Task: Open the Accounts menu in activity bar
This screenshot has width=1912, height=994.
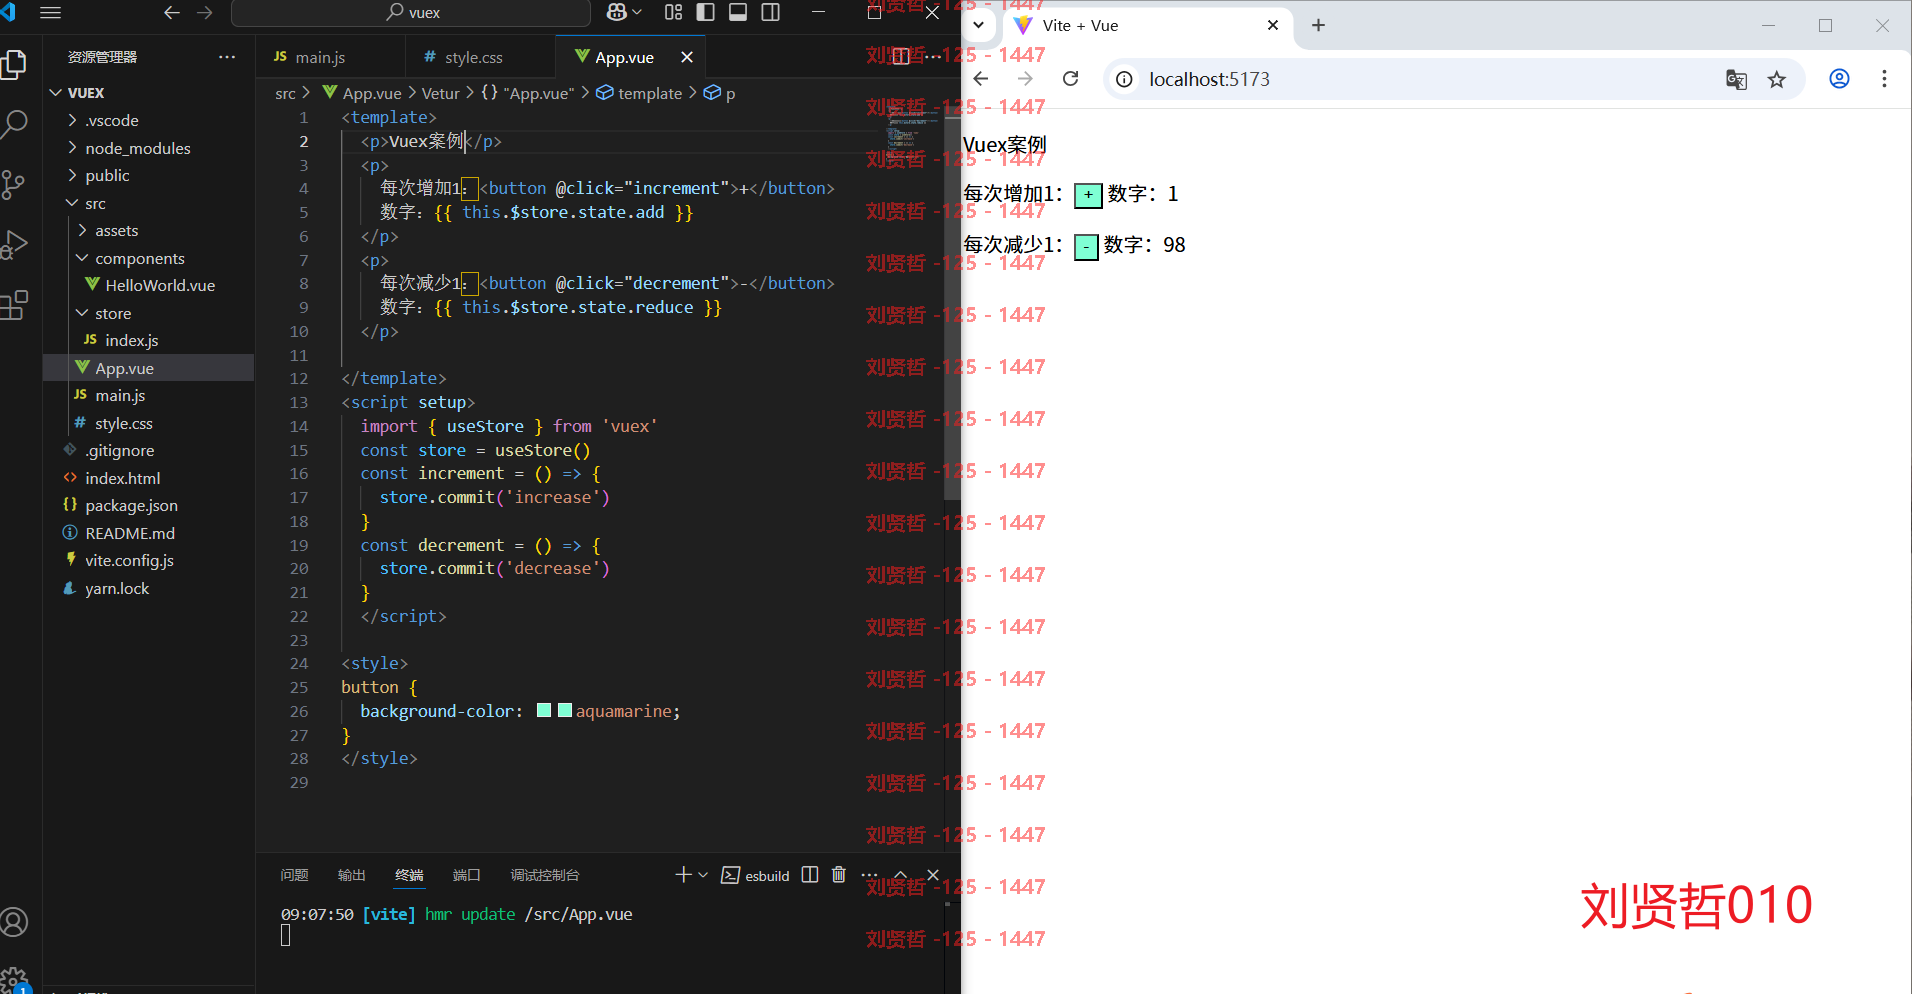Action: [14, 921]
